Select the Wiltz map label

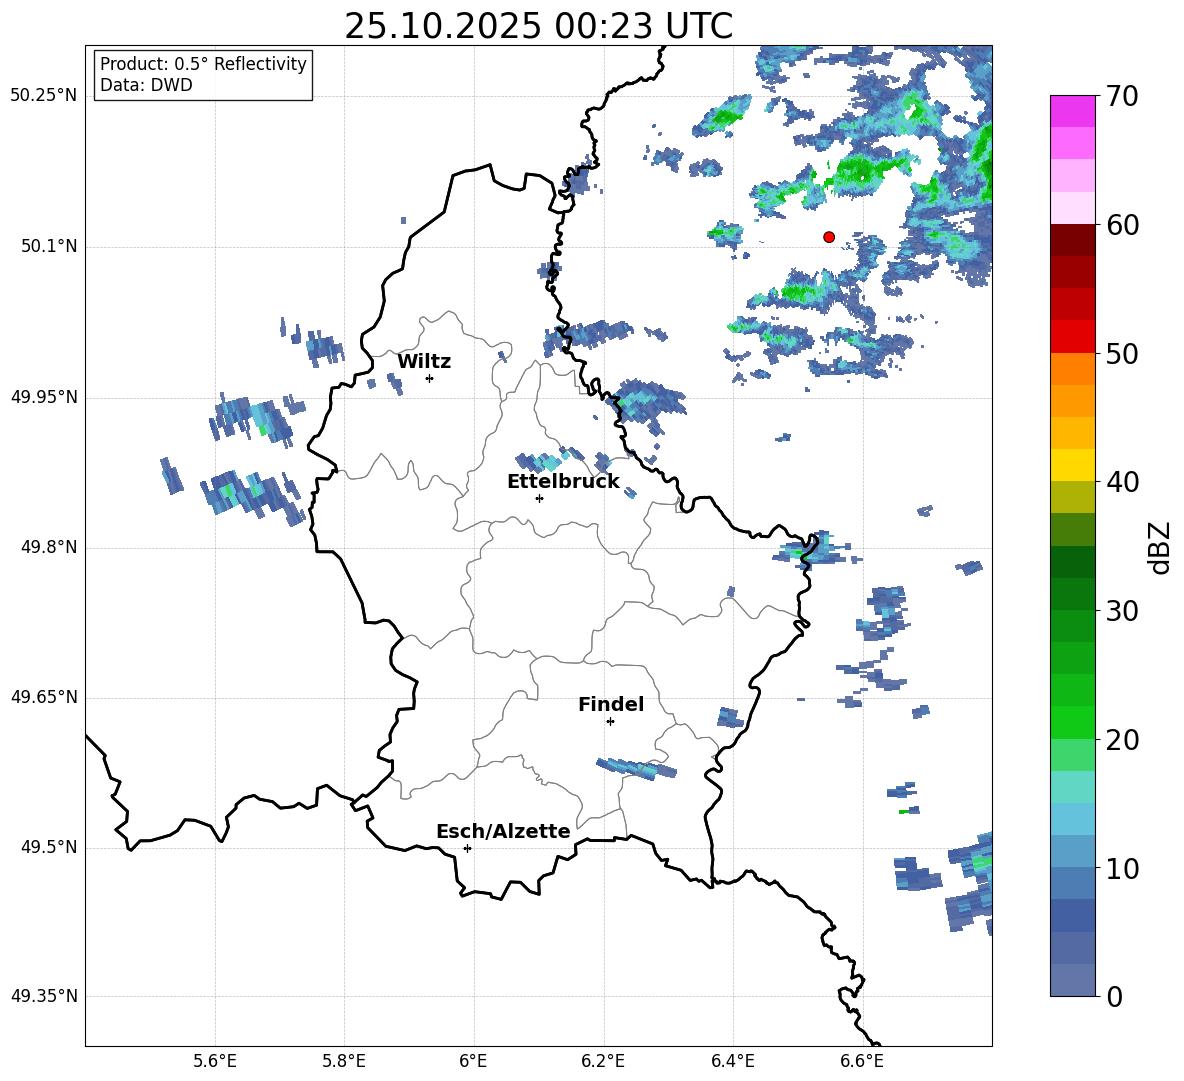424,362
